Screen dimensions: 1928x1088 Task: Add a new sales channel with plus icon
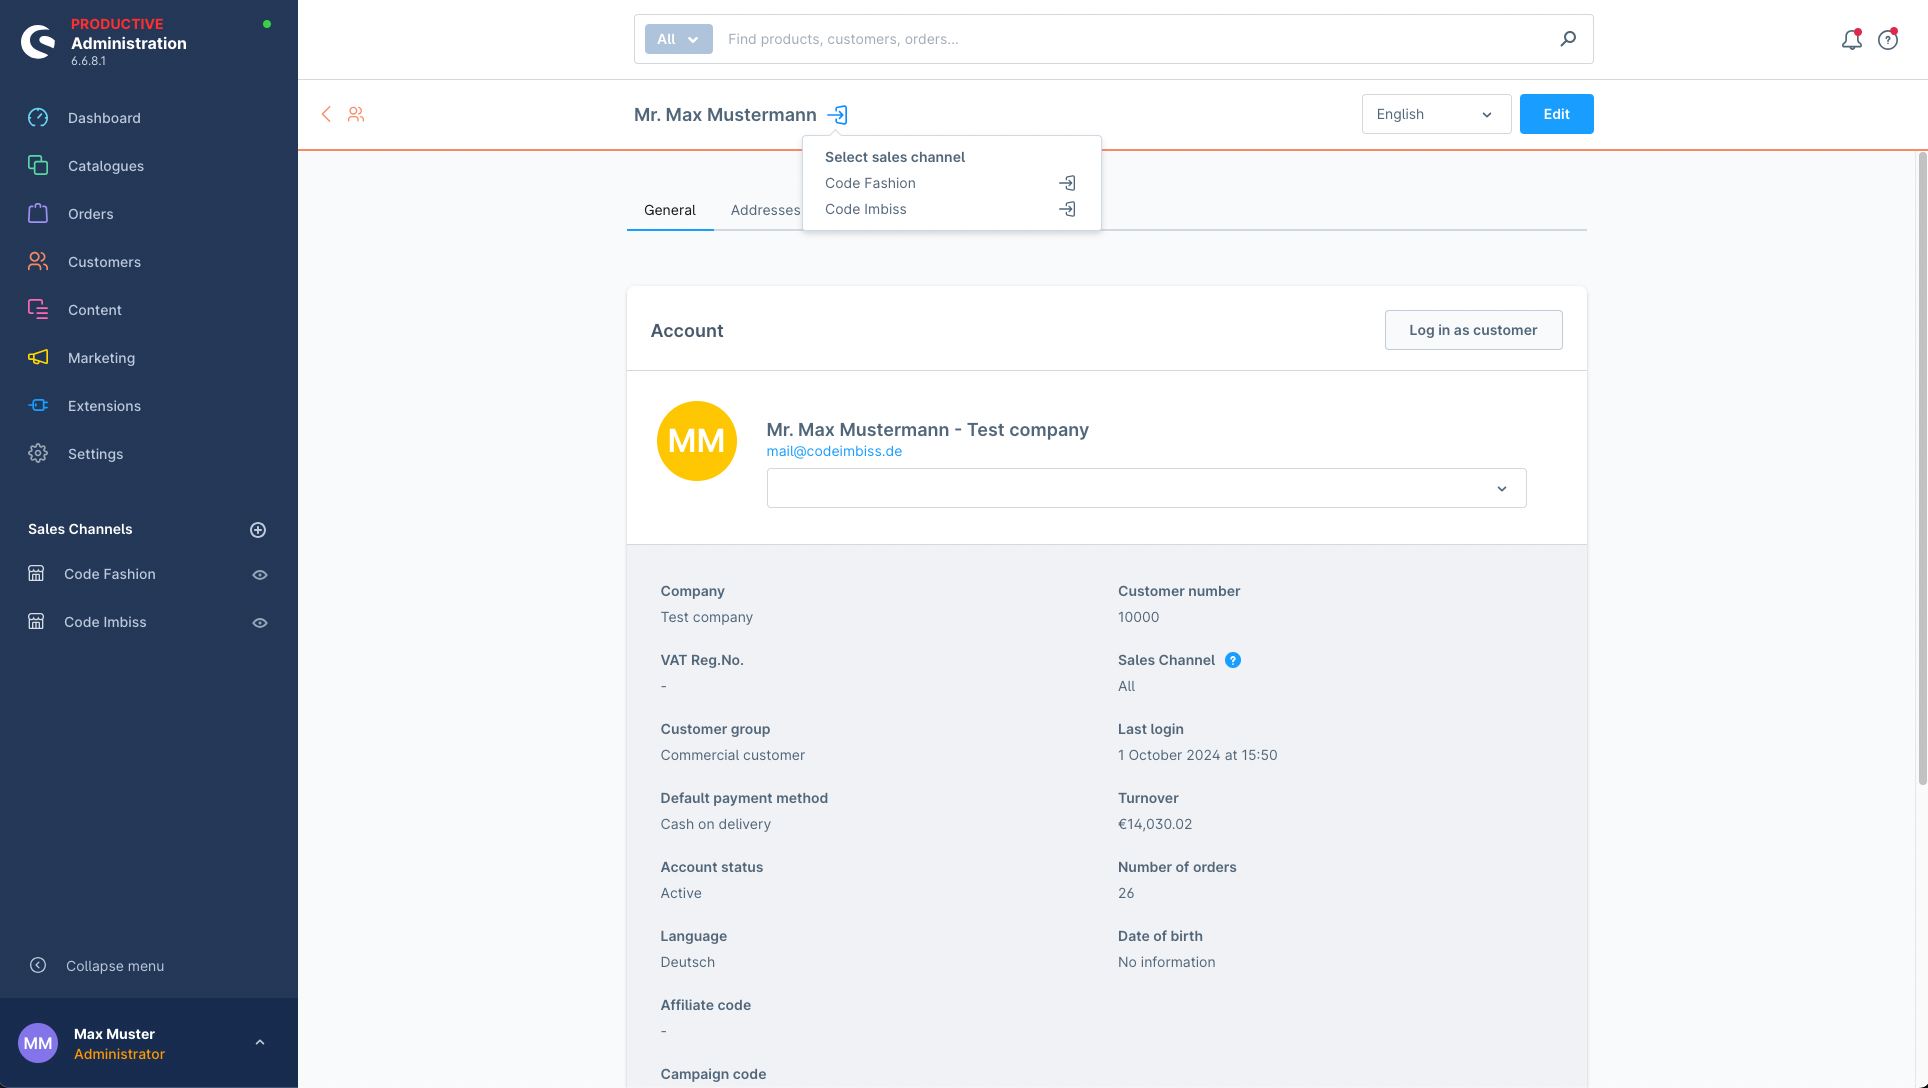pyautogui.click(x=258, y=530)
